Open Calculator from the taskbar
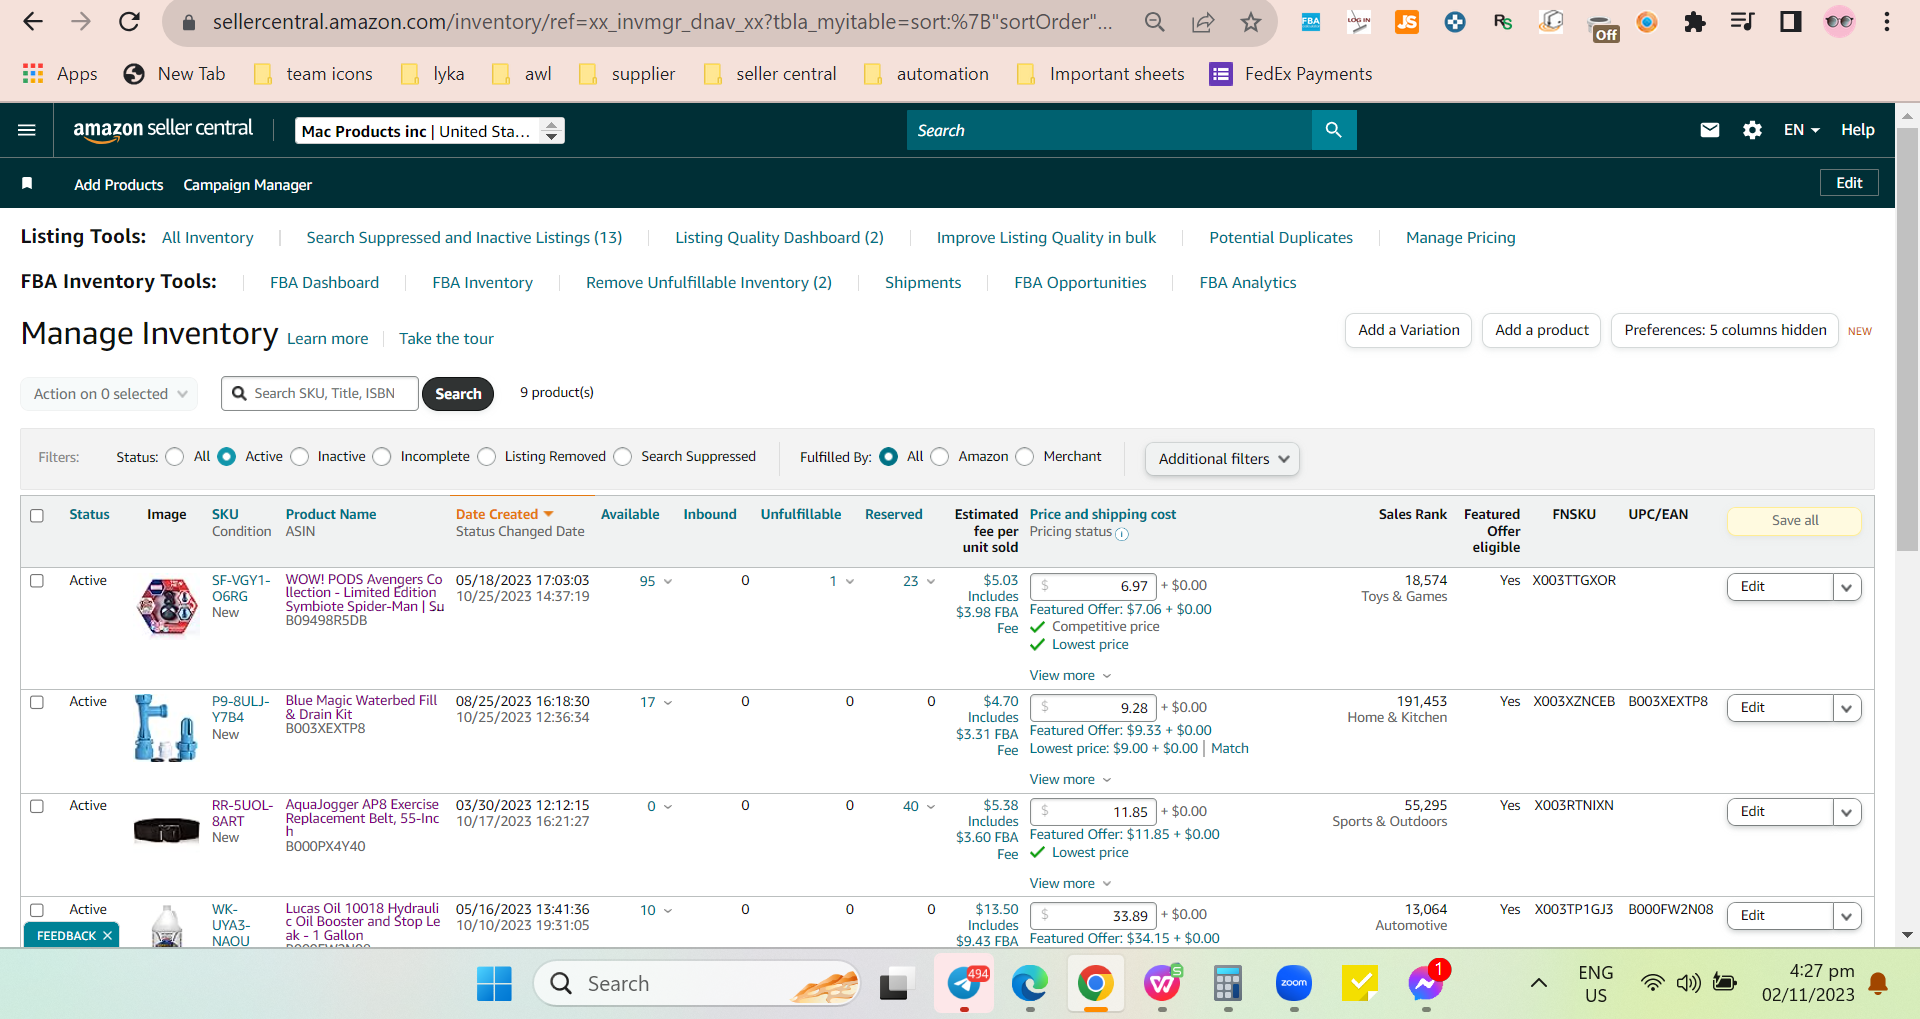 (1228, 984)
